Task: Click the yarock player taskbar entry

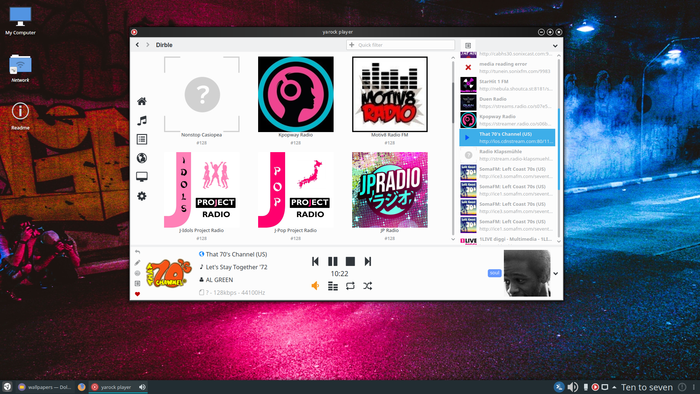Action: point(112,387)
